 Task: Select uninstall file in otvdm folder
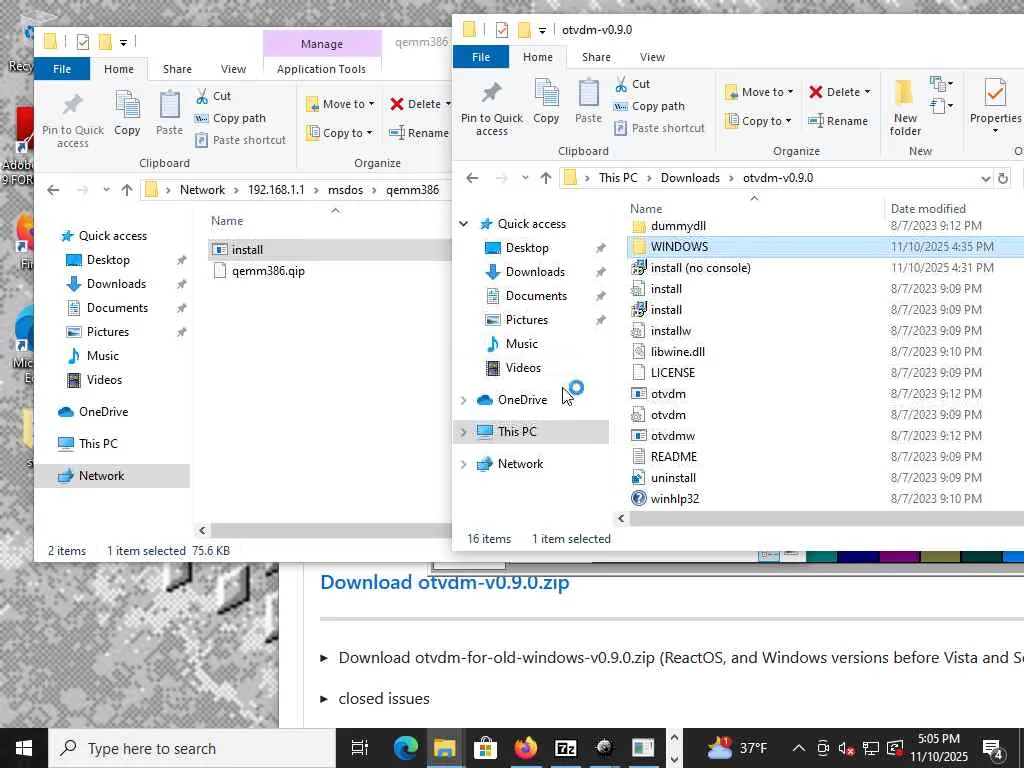coord(673,477)
